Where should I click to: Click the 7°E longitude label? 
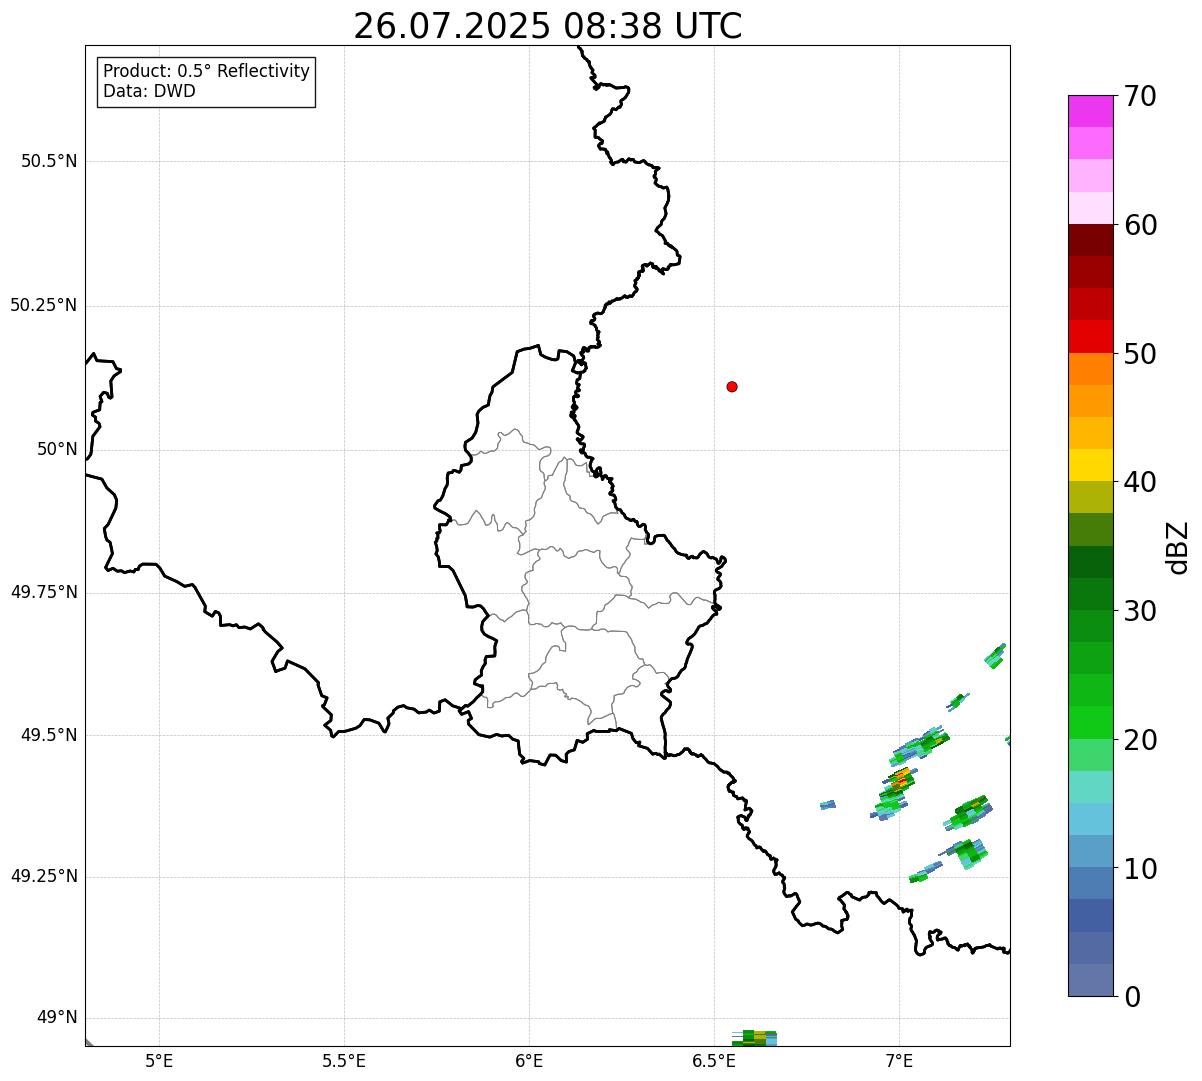tap(899, 1060)
